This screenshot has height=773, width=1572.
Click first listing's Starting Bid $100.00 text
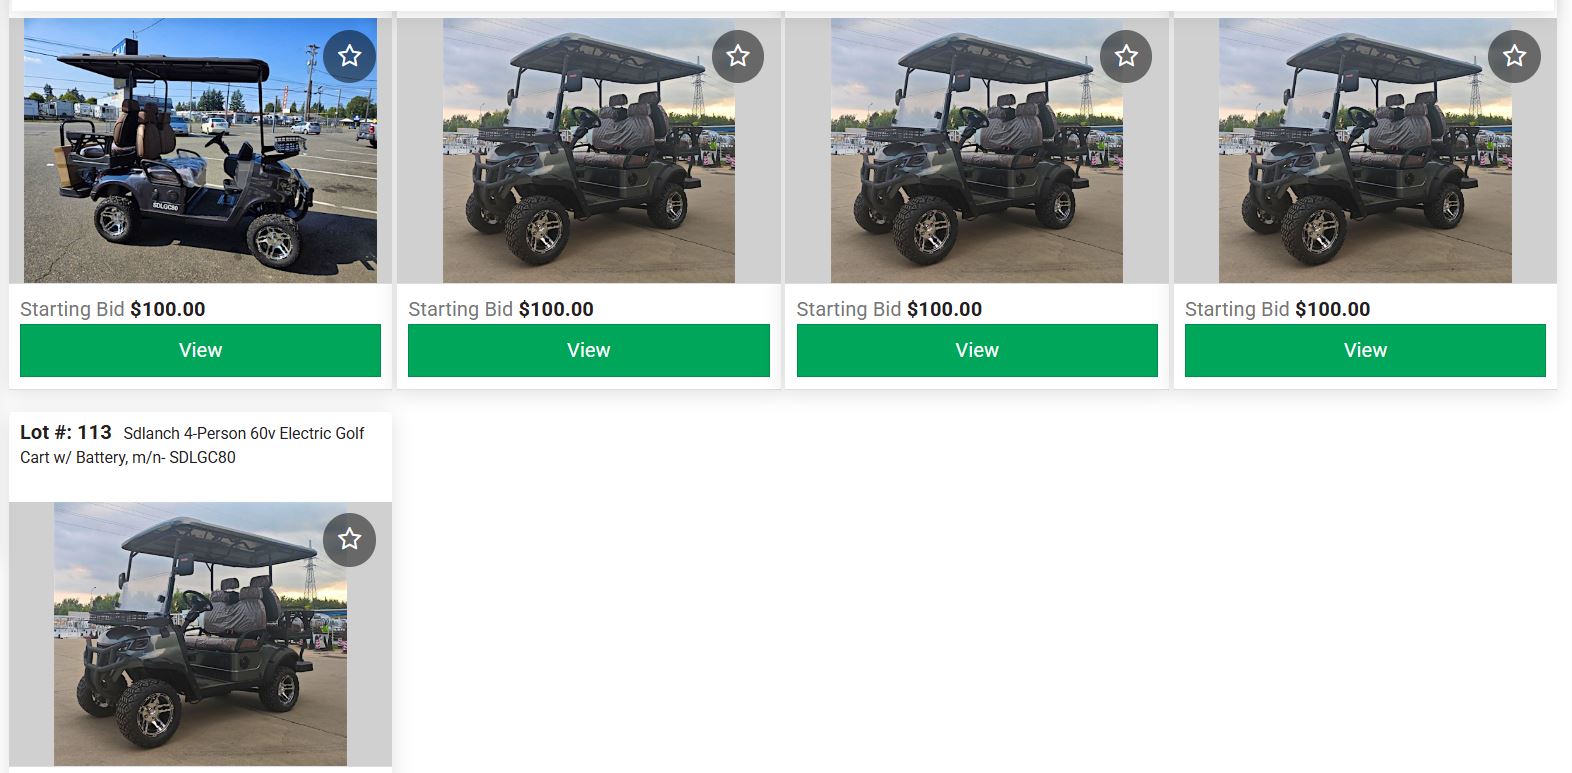point(113,309)
